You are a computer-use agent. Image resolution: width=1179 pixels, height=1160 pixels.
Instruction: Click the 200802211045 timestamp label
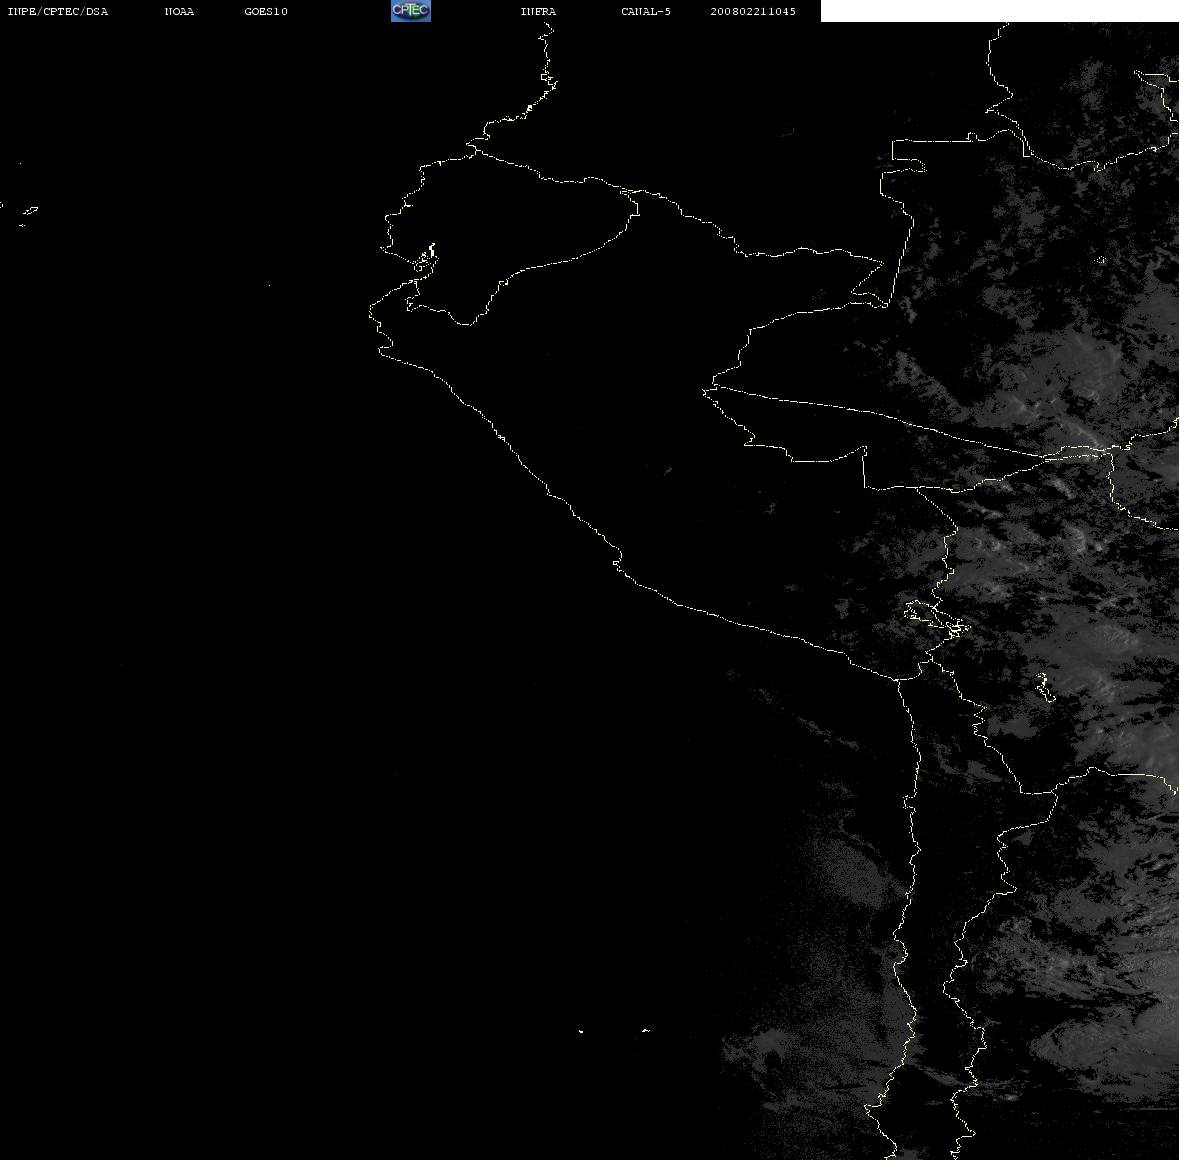click(753, 11)
